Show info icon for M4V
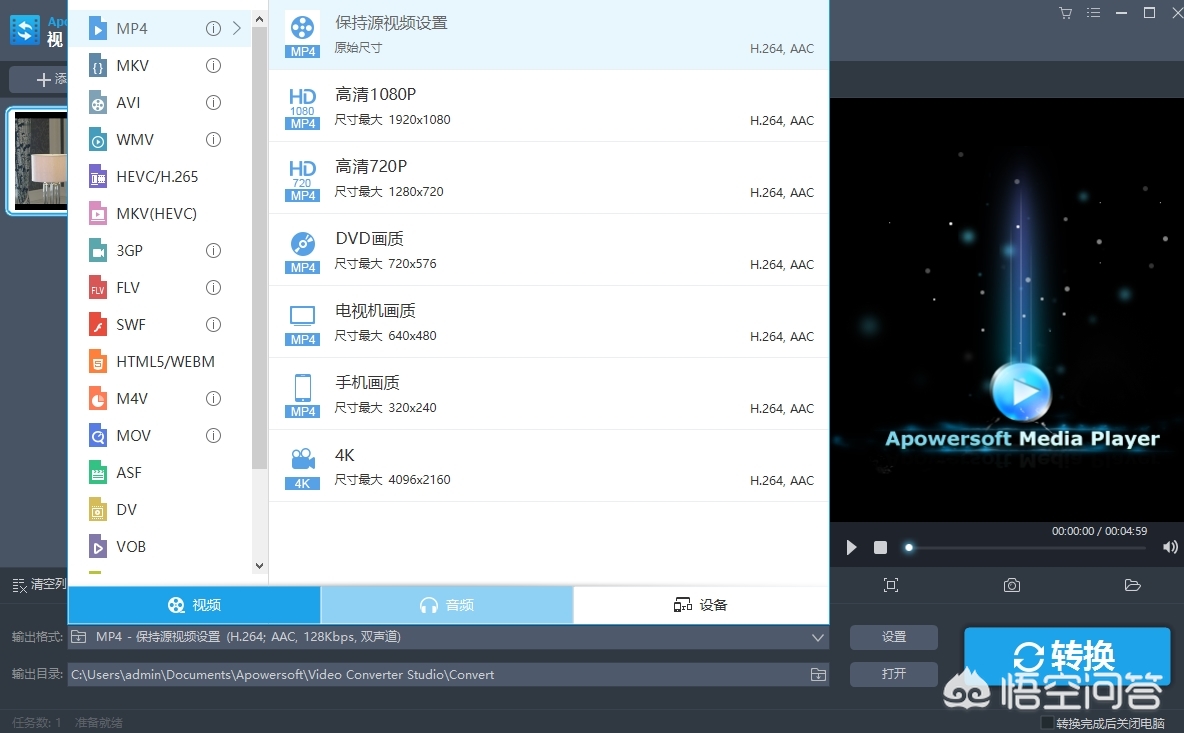The height and width of the screenshot is (733, 1184). tap(214, 399)
